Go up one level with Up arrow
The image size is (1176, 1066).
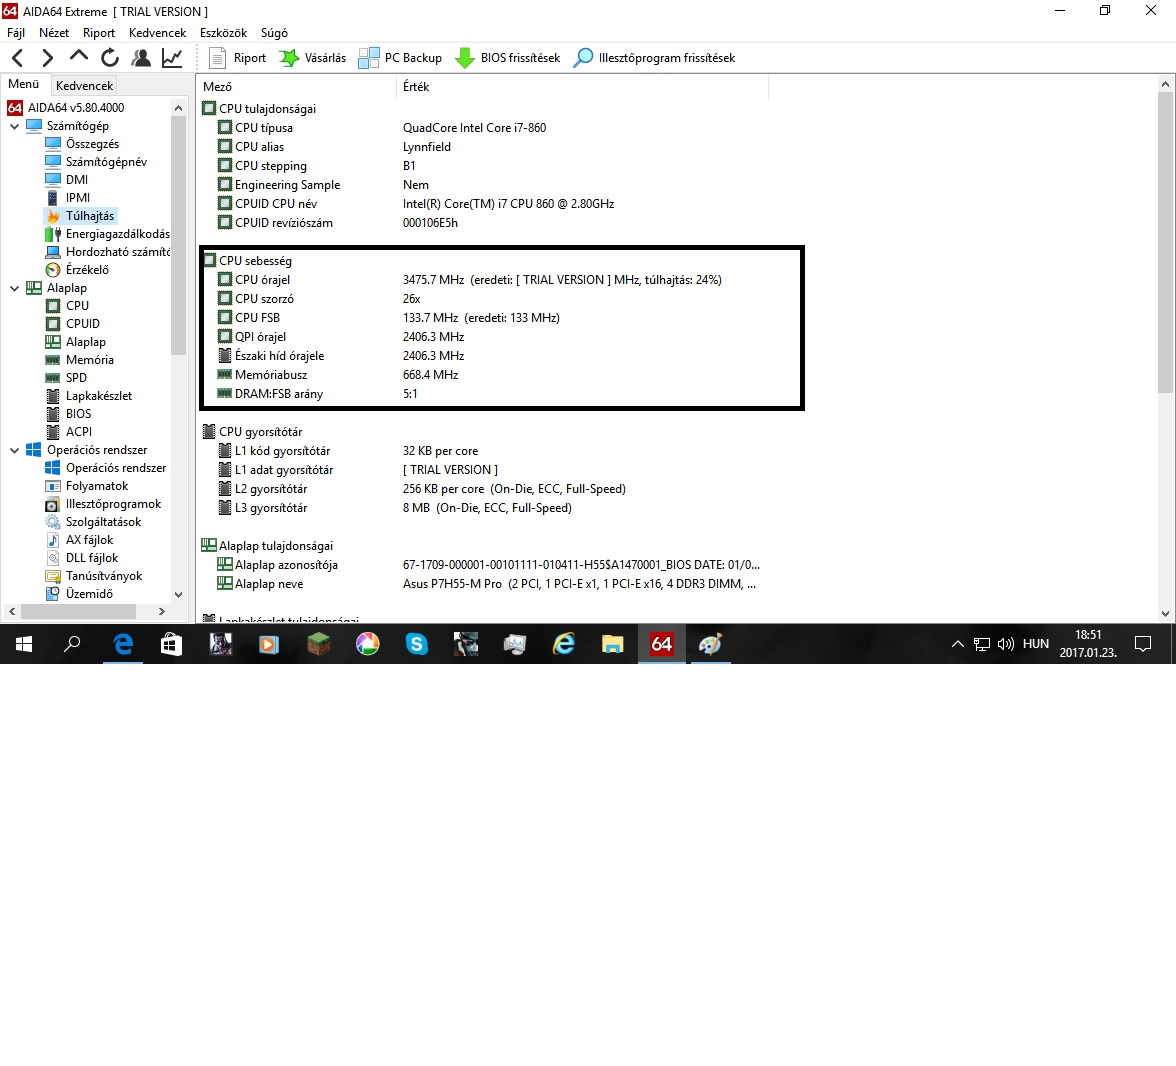79,56
